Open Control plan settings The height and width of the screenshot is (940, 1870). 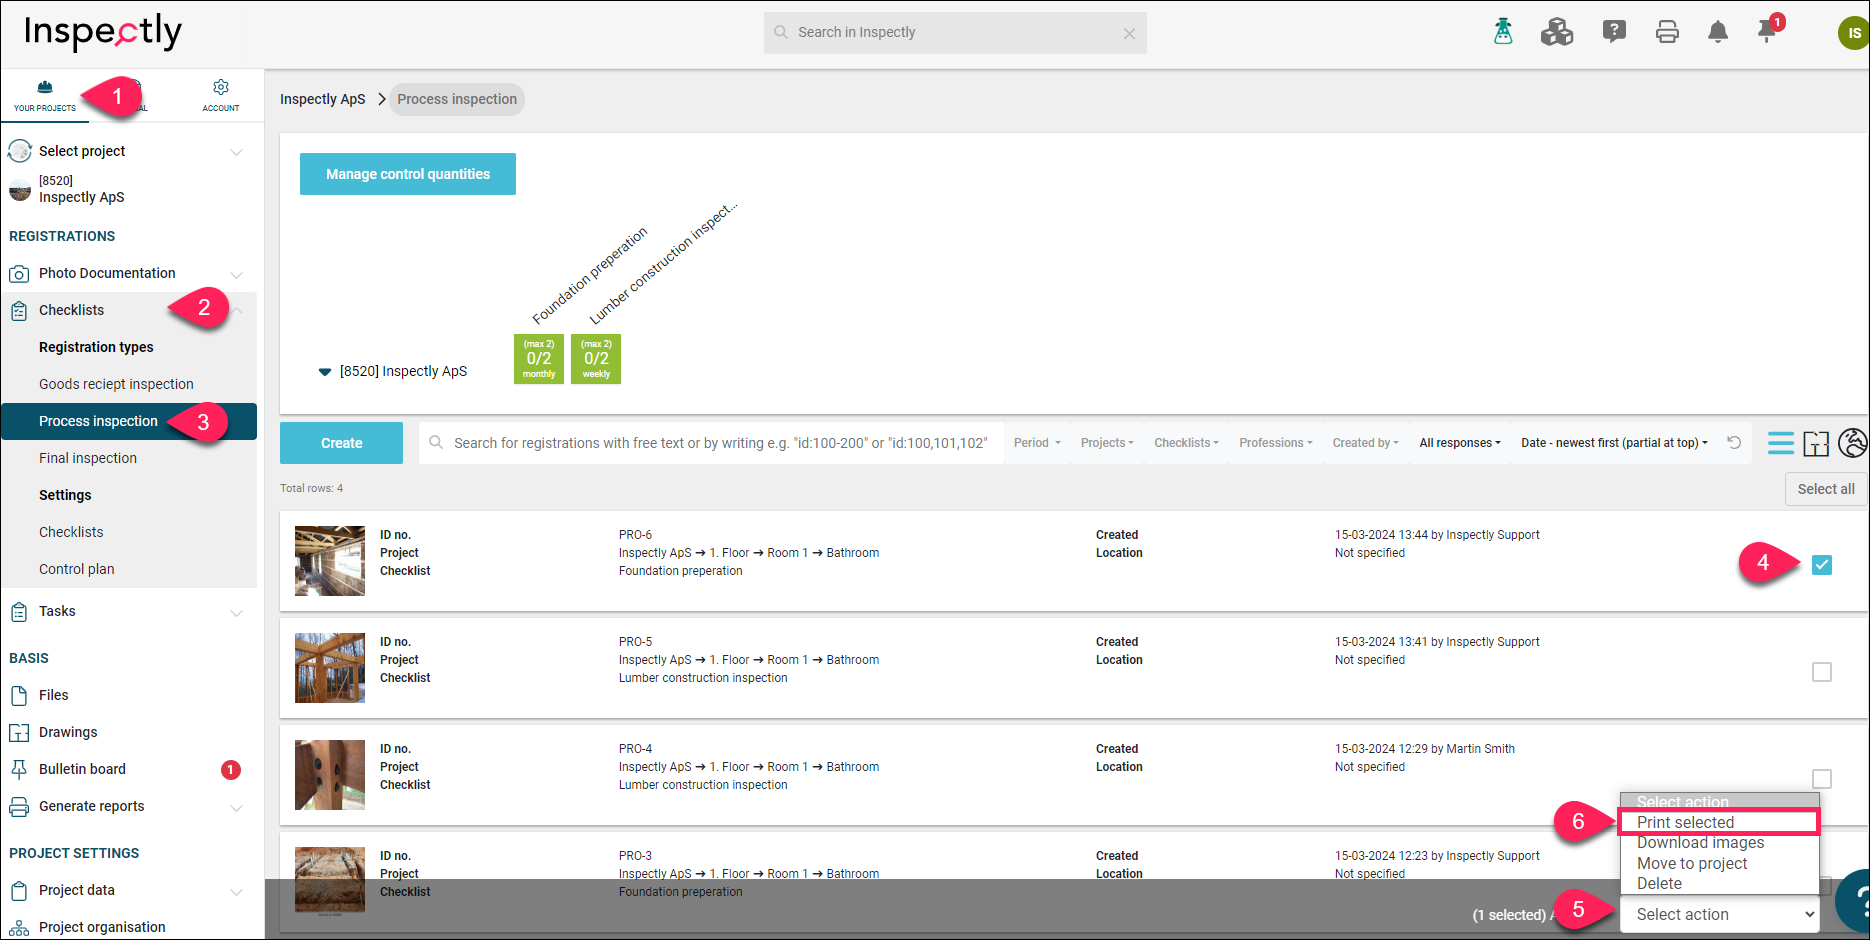[x=77, y=569]
